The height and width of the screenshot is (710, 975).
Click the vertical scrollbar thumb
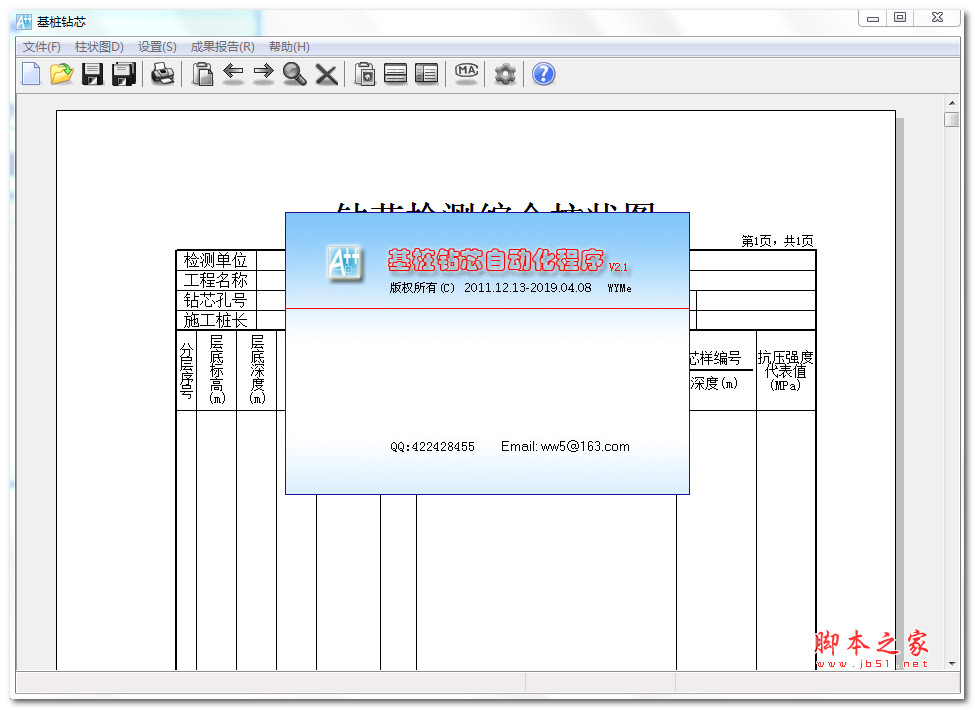click(x=952, y=119)
